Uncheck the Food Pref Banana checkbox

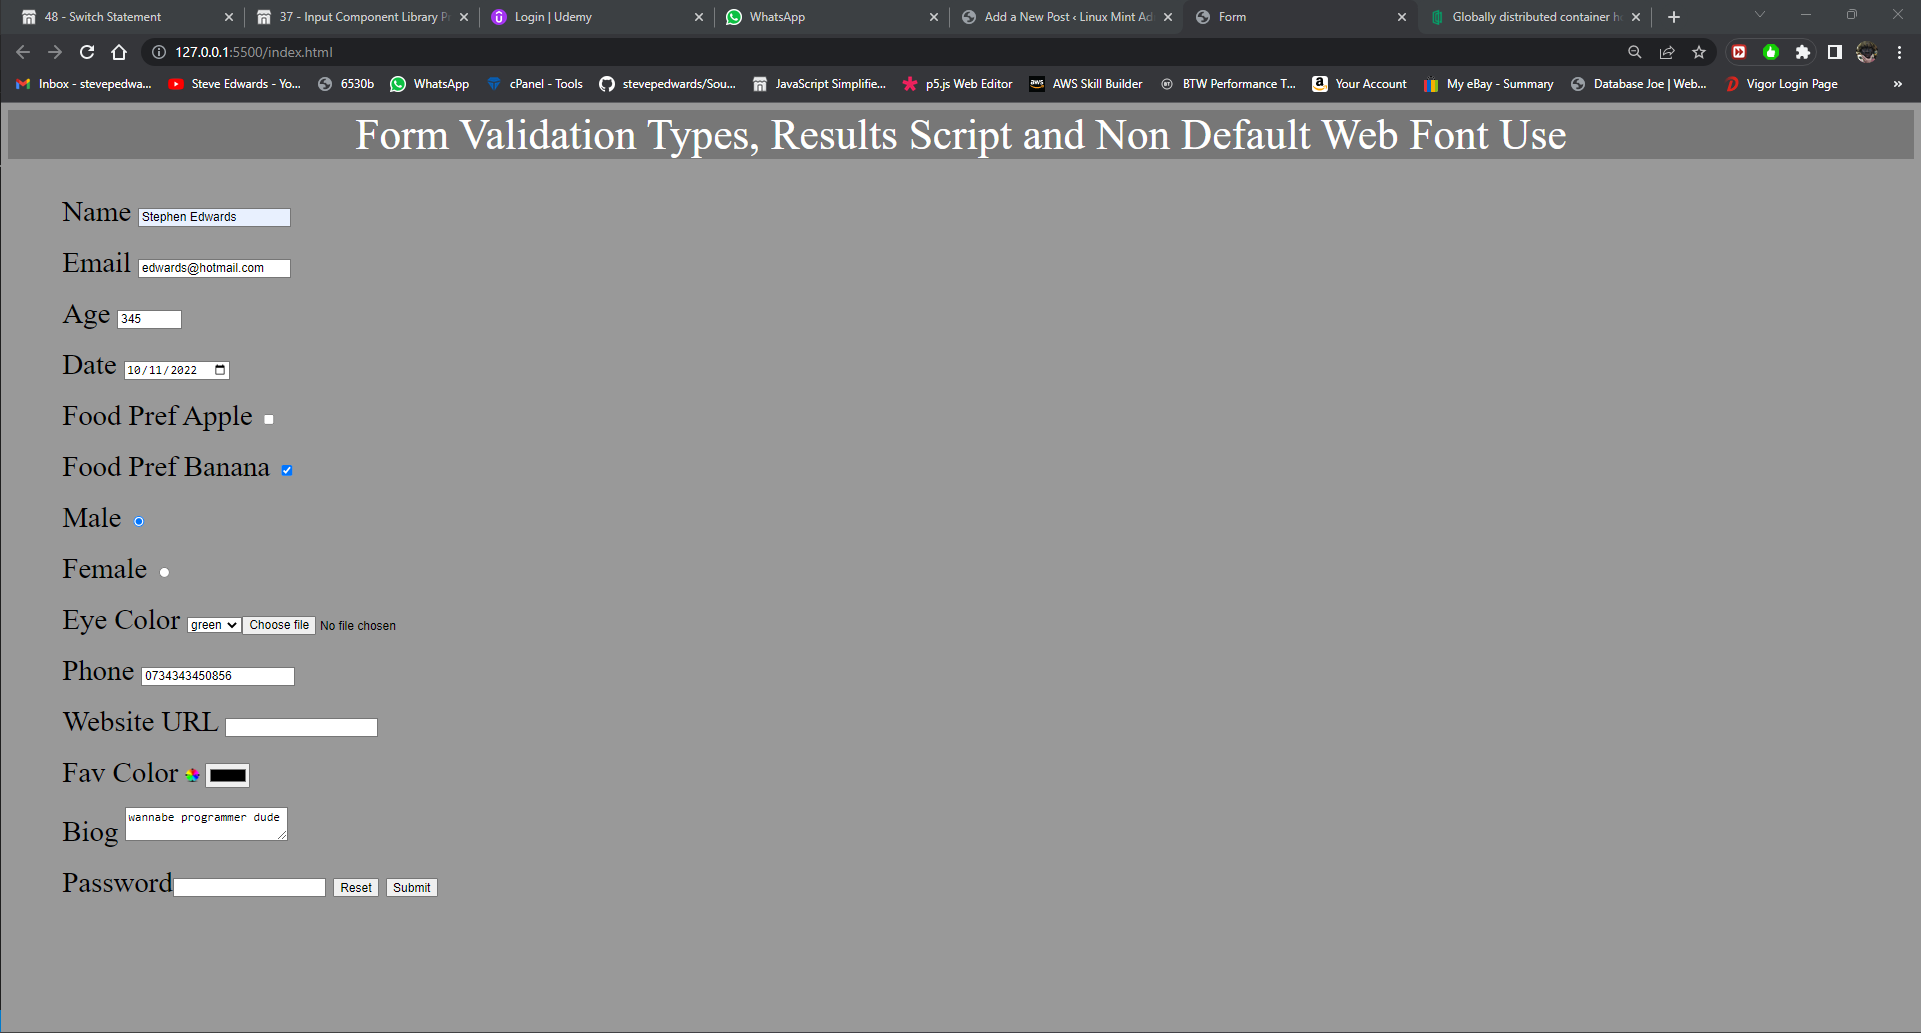pos(287,470)
